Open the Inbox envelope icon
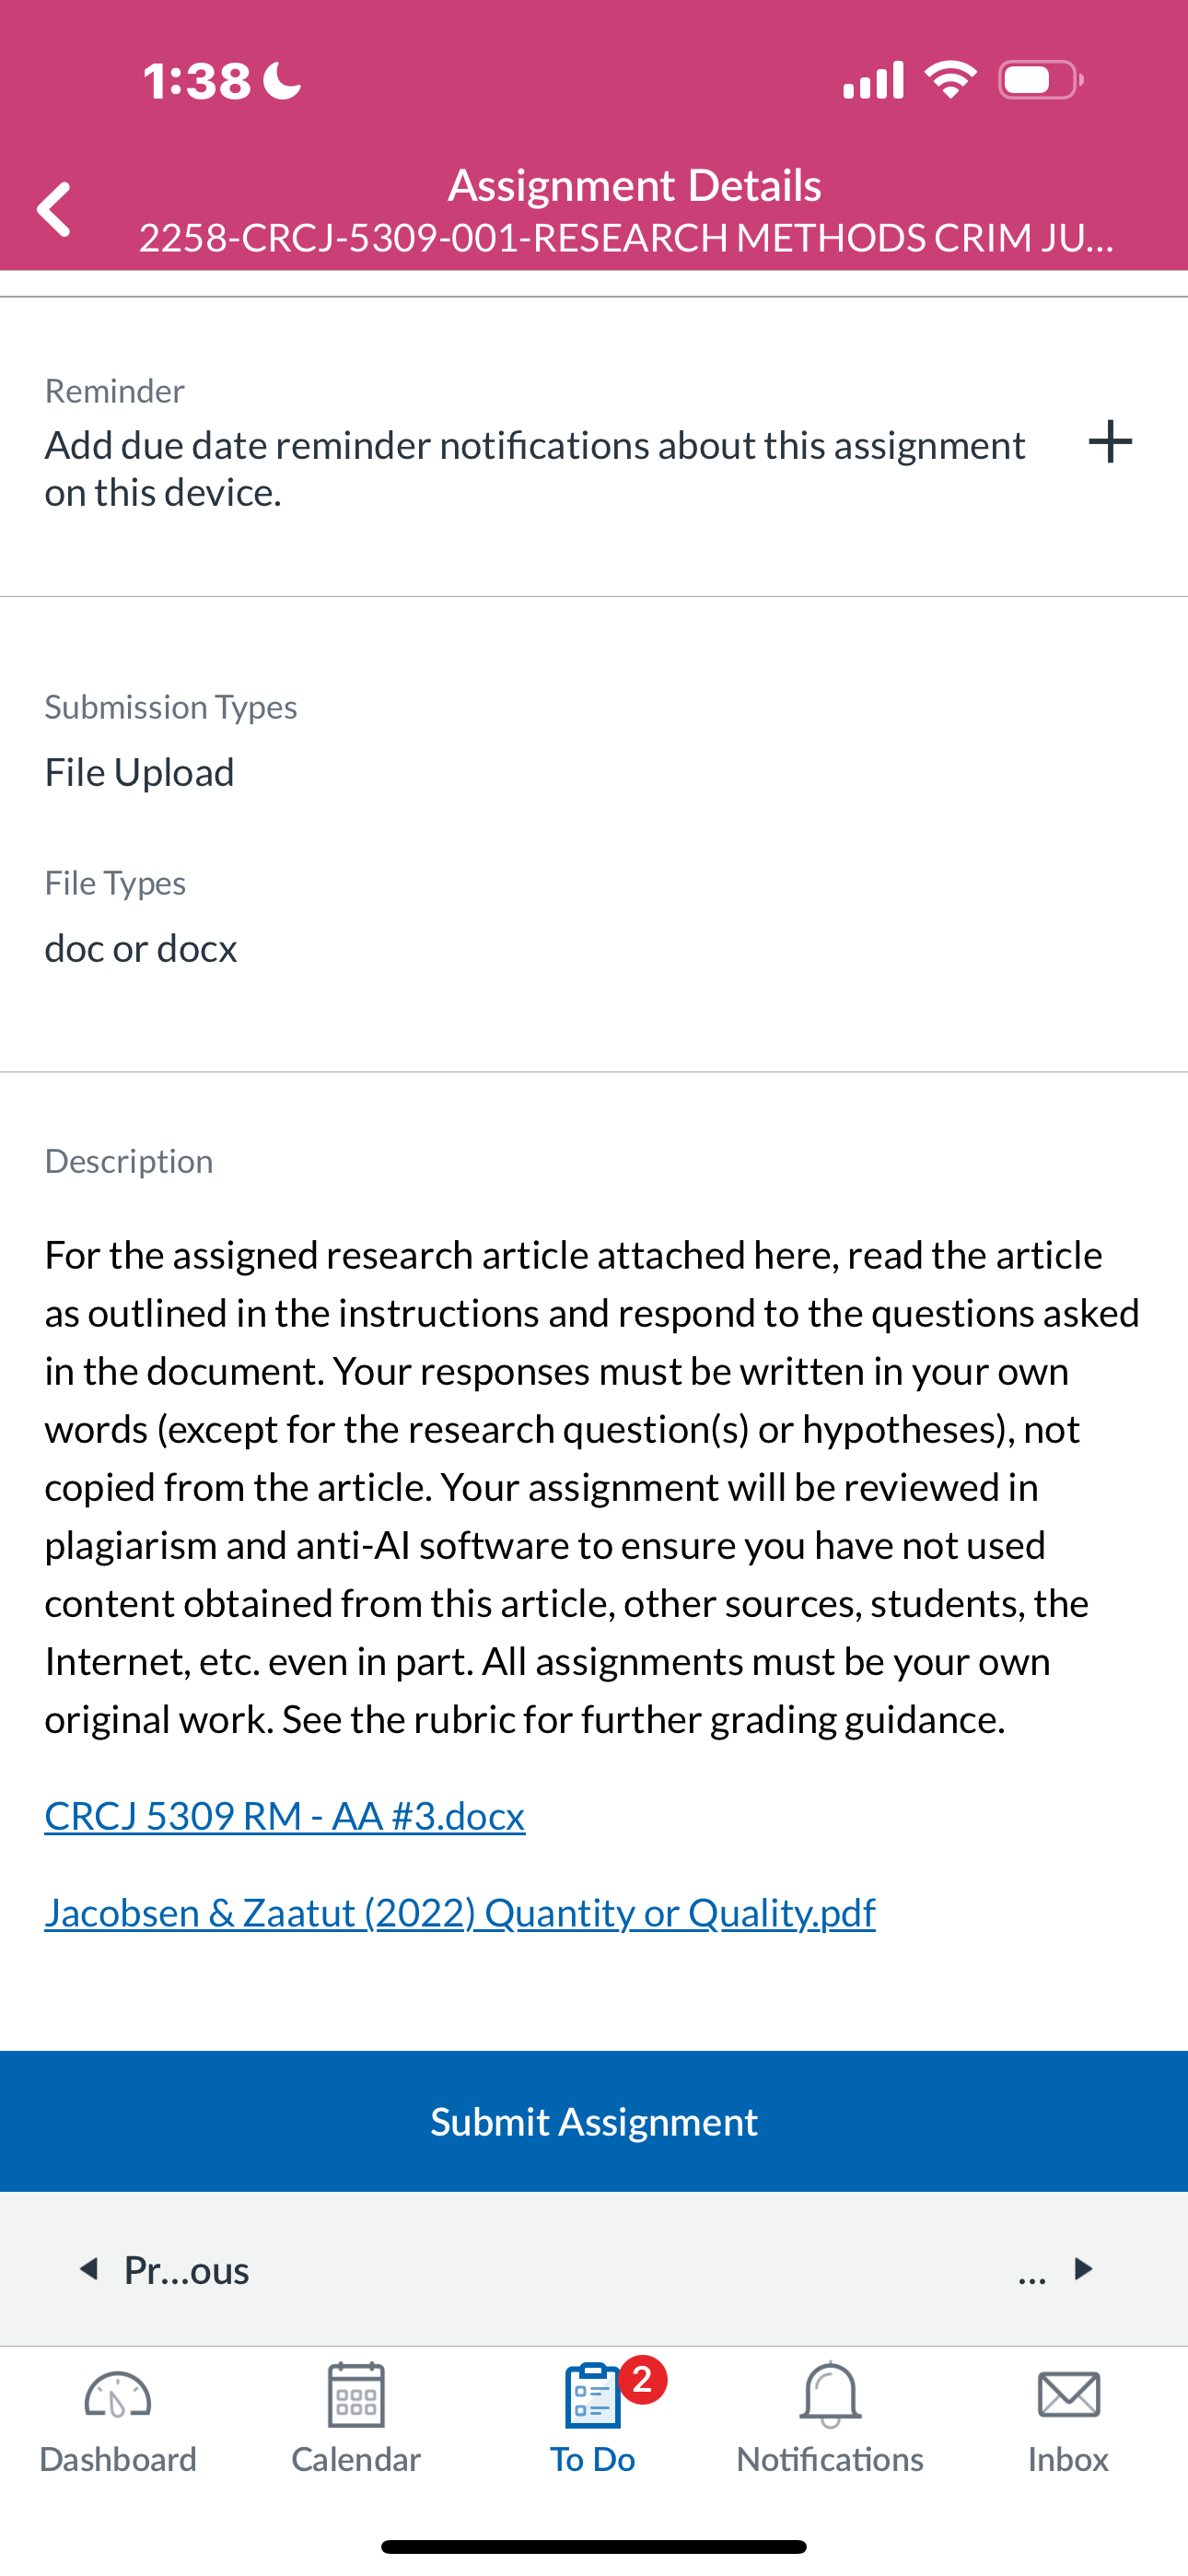The image size is (1188, 2576). (x=1068, y=2395)
